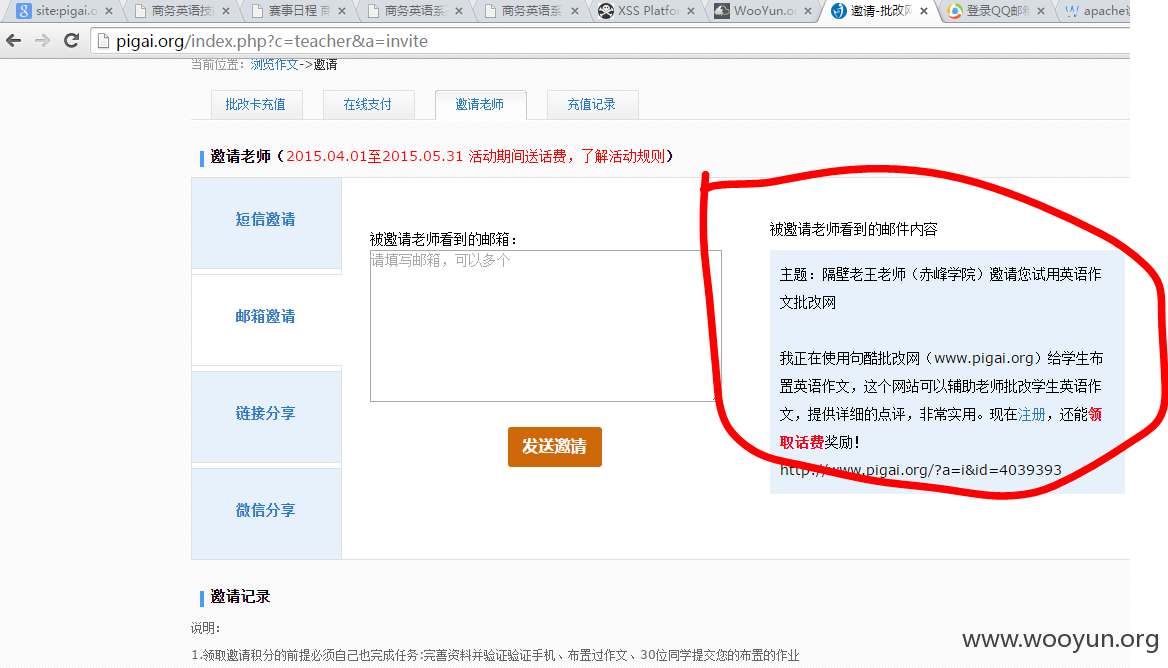Open the red 了解活动规则 link

coord(623,156)
